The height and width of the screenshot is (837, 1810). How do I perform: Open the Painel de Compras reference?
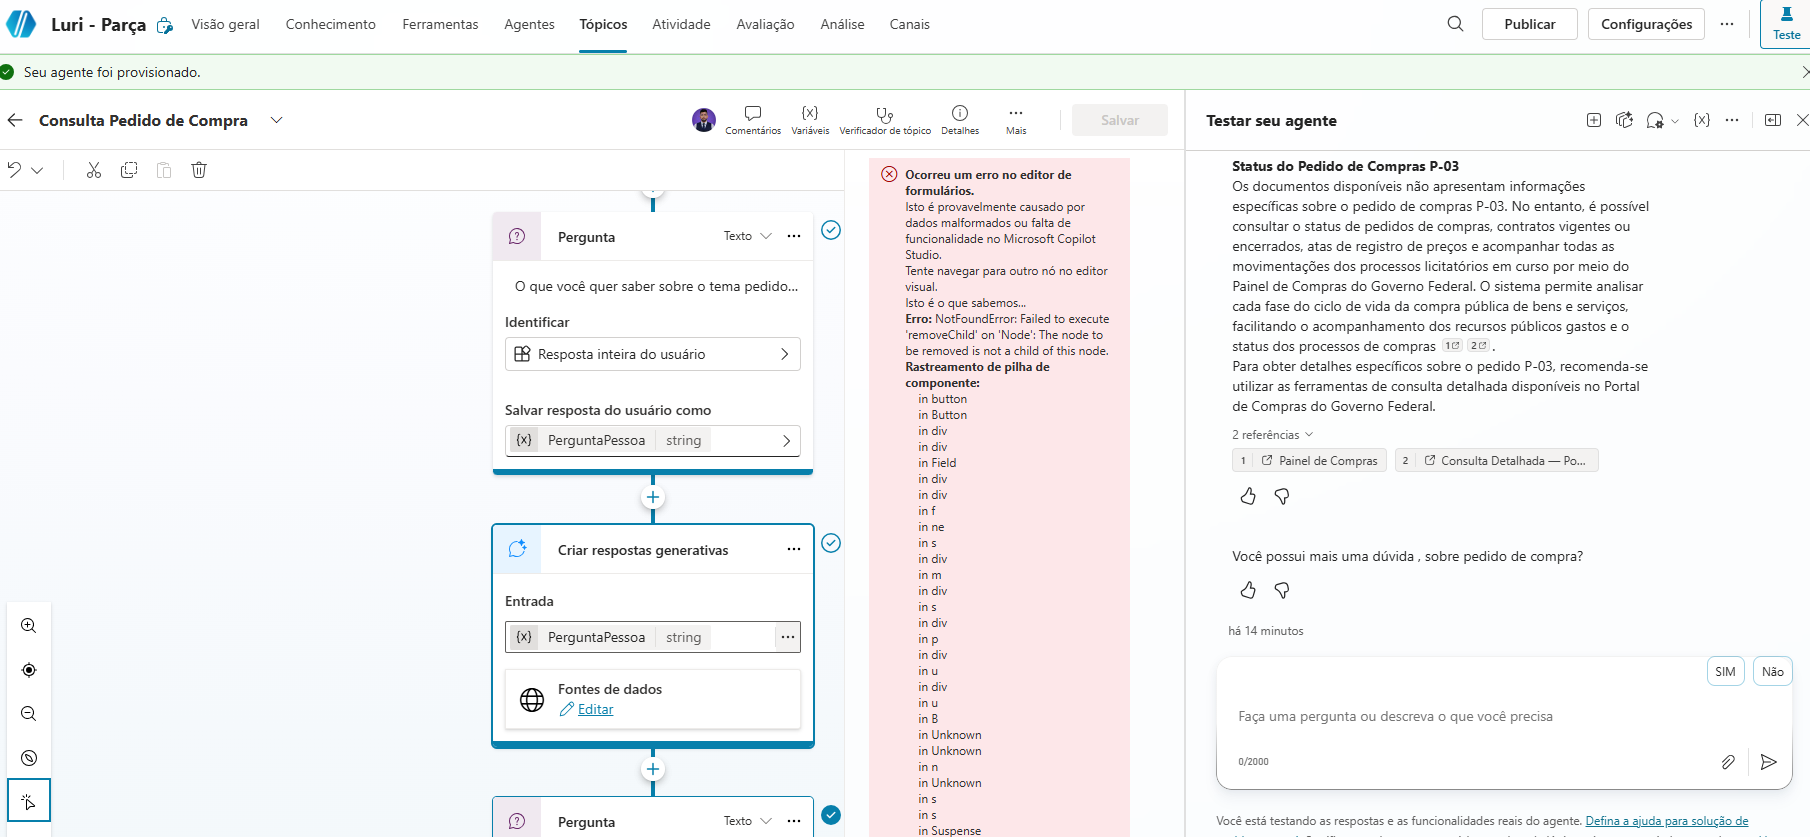[x=1309, y=461]
